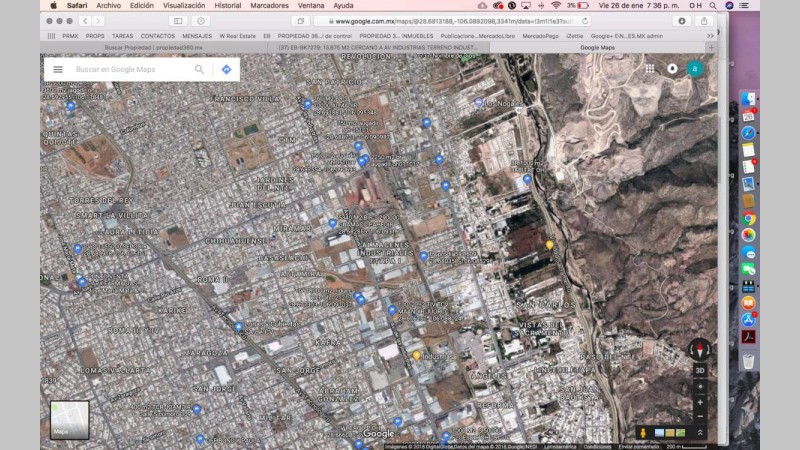Add a new Safari tab
The image size is (800, 450).
pyautogui.click(x=711, y=47)
